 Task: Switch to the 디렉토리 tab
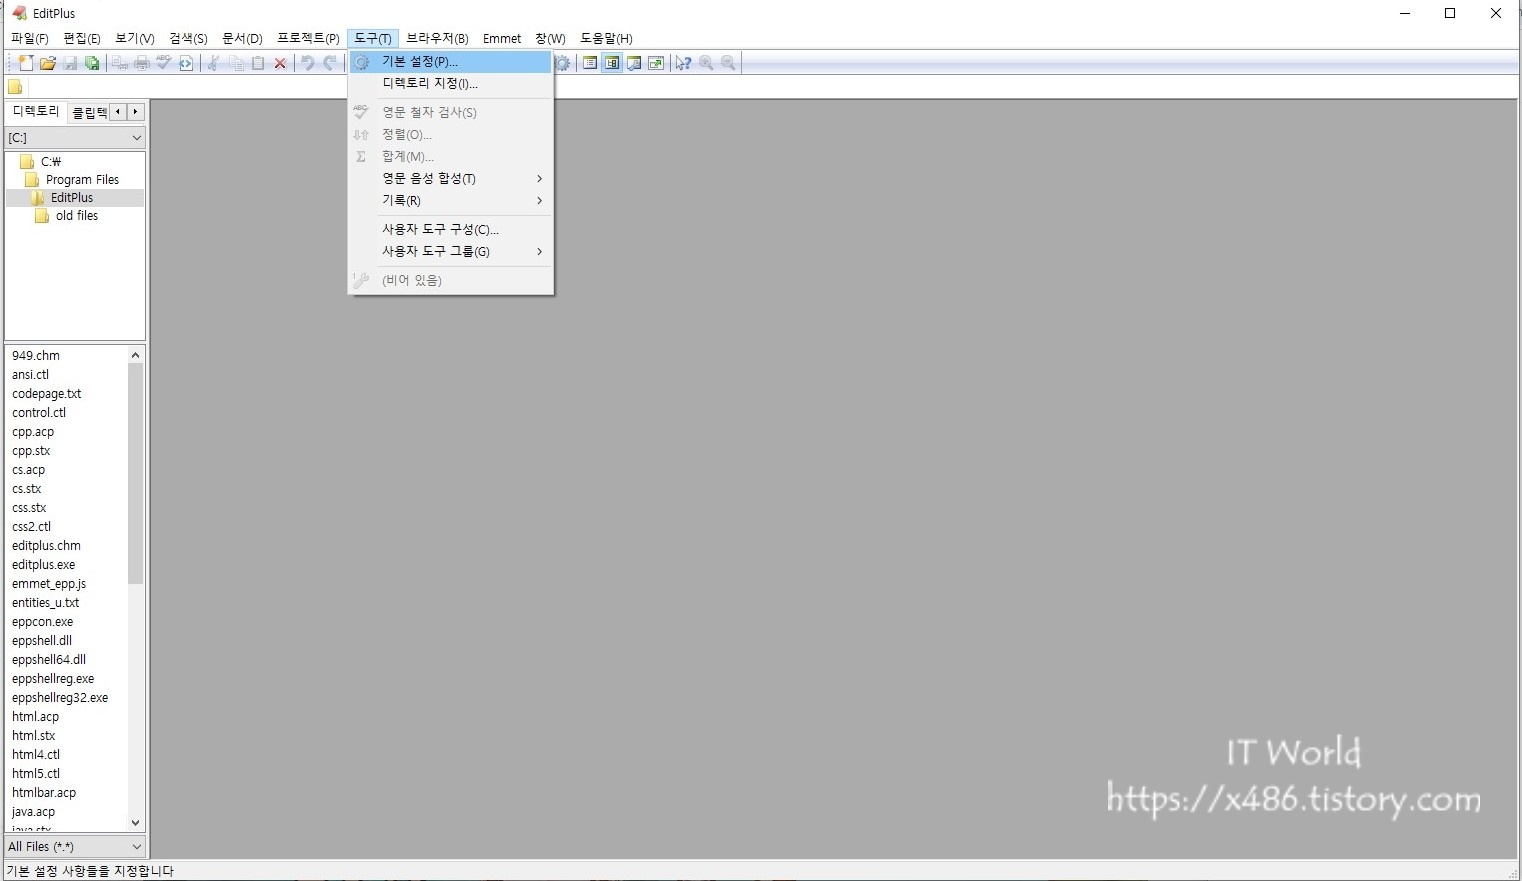coord(36,112)
